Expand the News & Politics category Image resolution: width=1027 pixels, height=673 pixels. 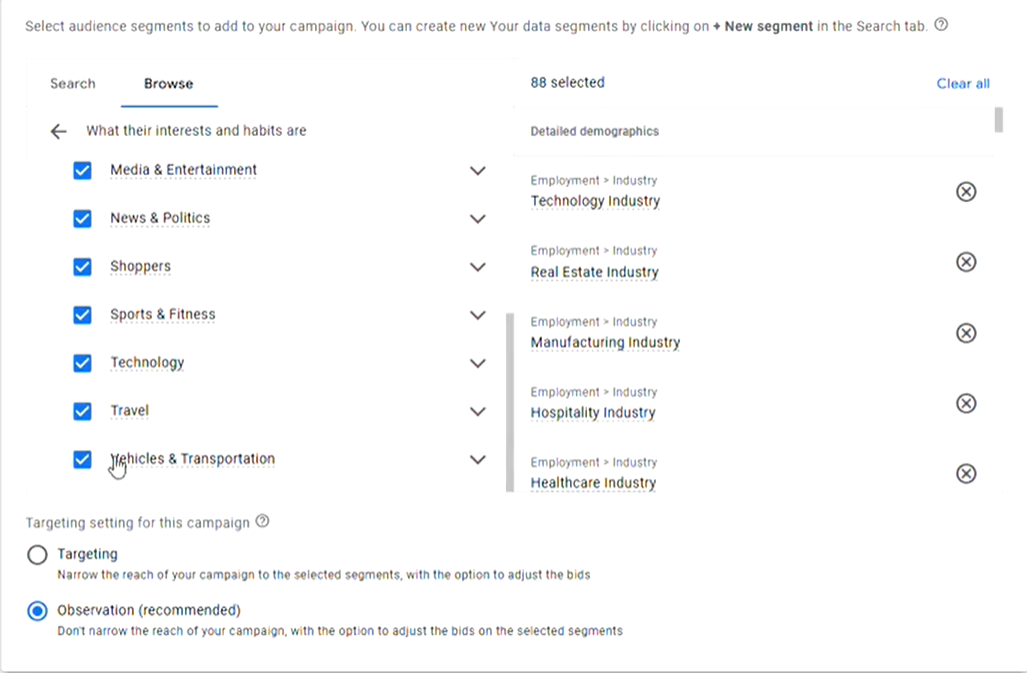[x=478, y=219]
